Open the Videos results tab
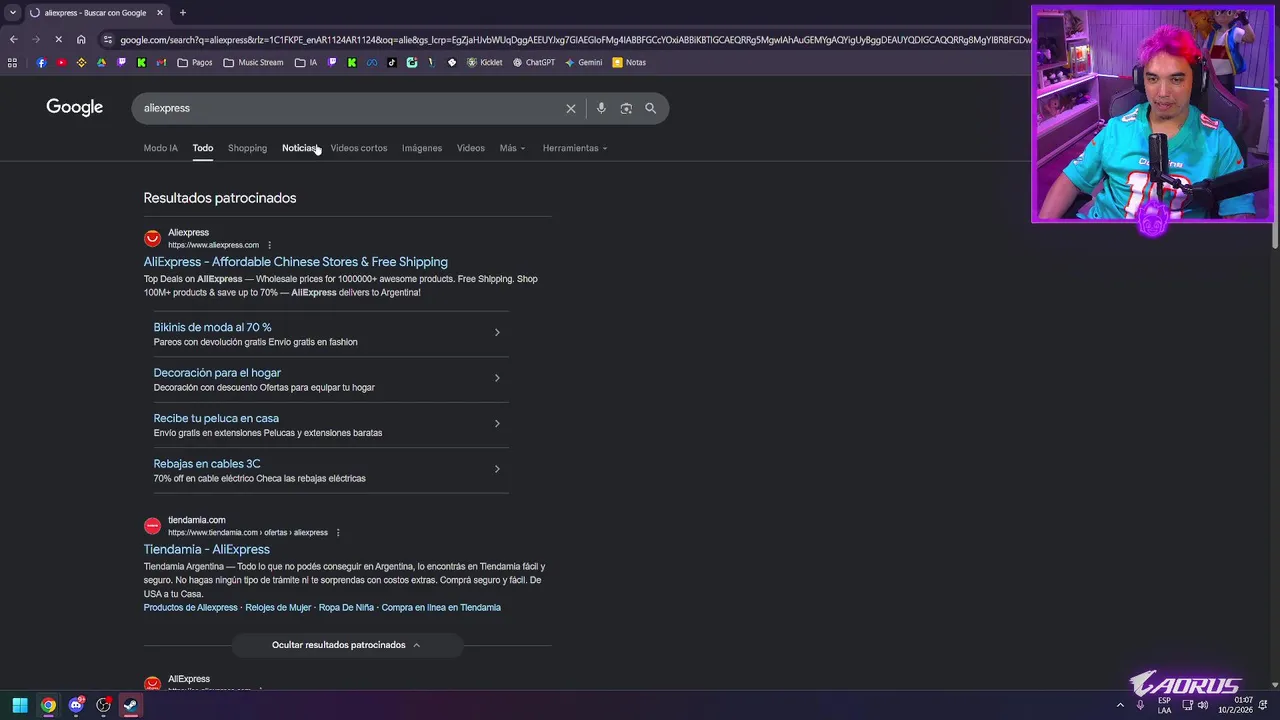The height and width of the screenshot is (720, 1280). pyautogui.click(x=471, y=148)
